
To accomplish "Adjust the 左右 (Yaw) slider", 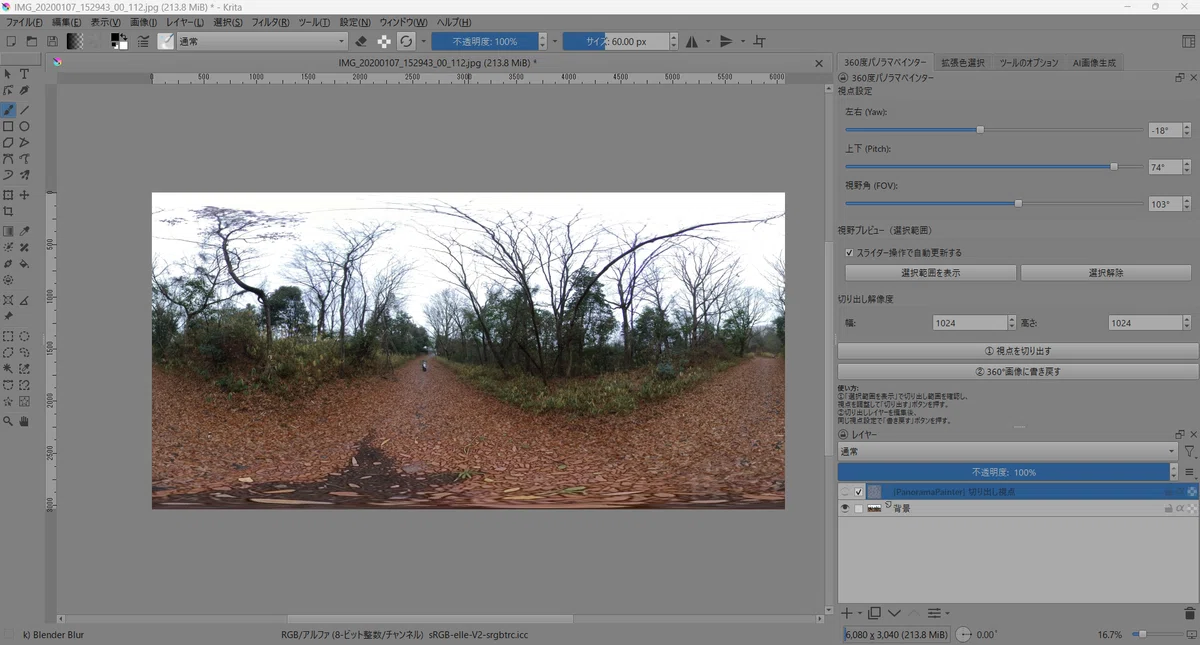I will tap(994, 129).
